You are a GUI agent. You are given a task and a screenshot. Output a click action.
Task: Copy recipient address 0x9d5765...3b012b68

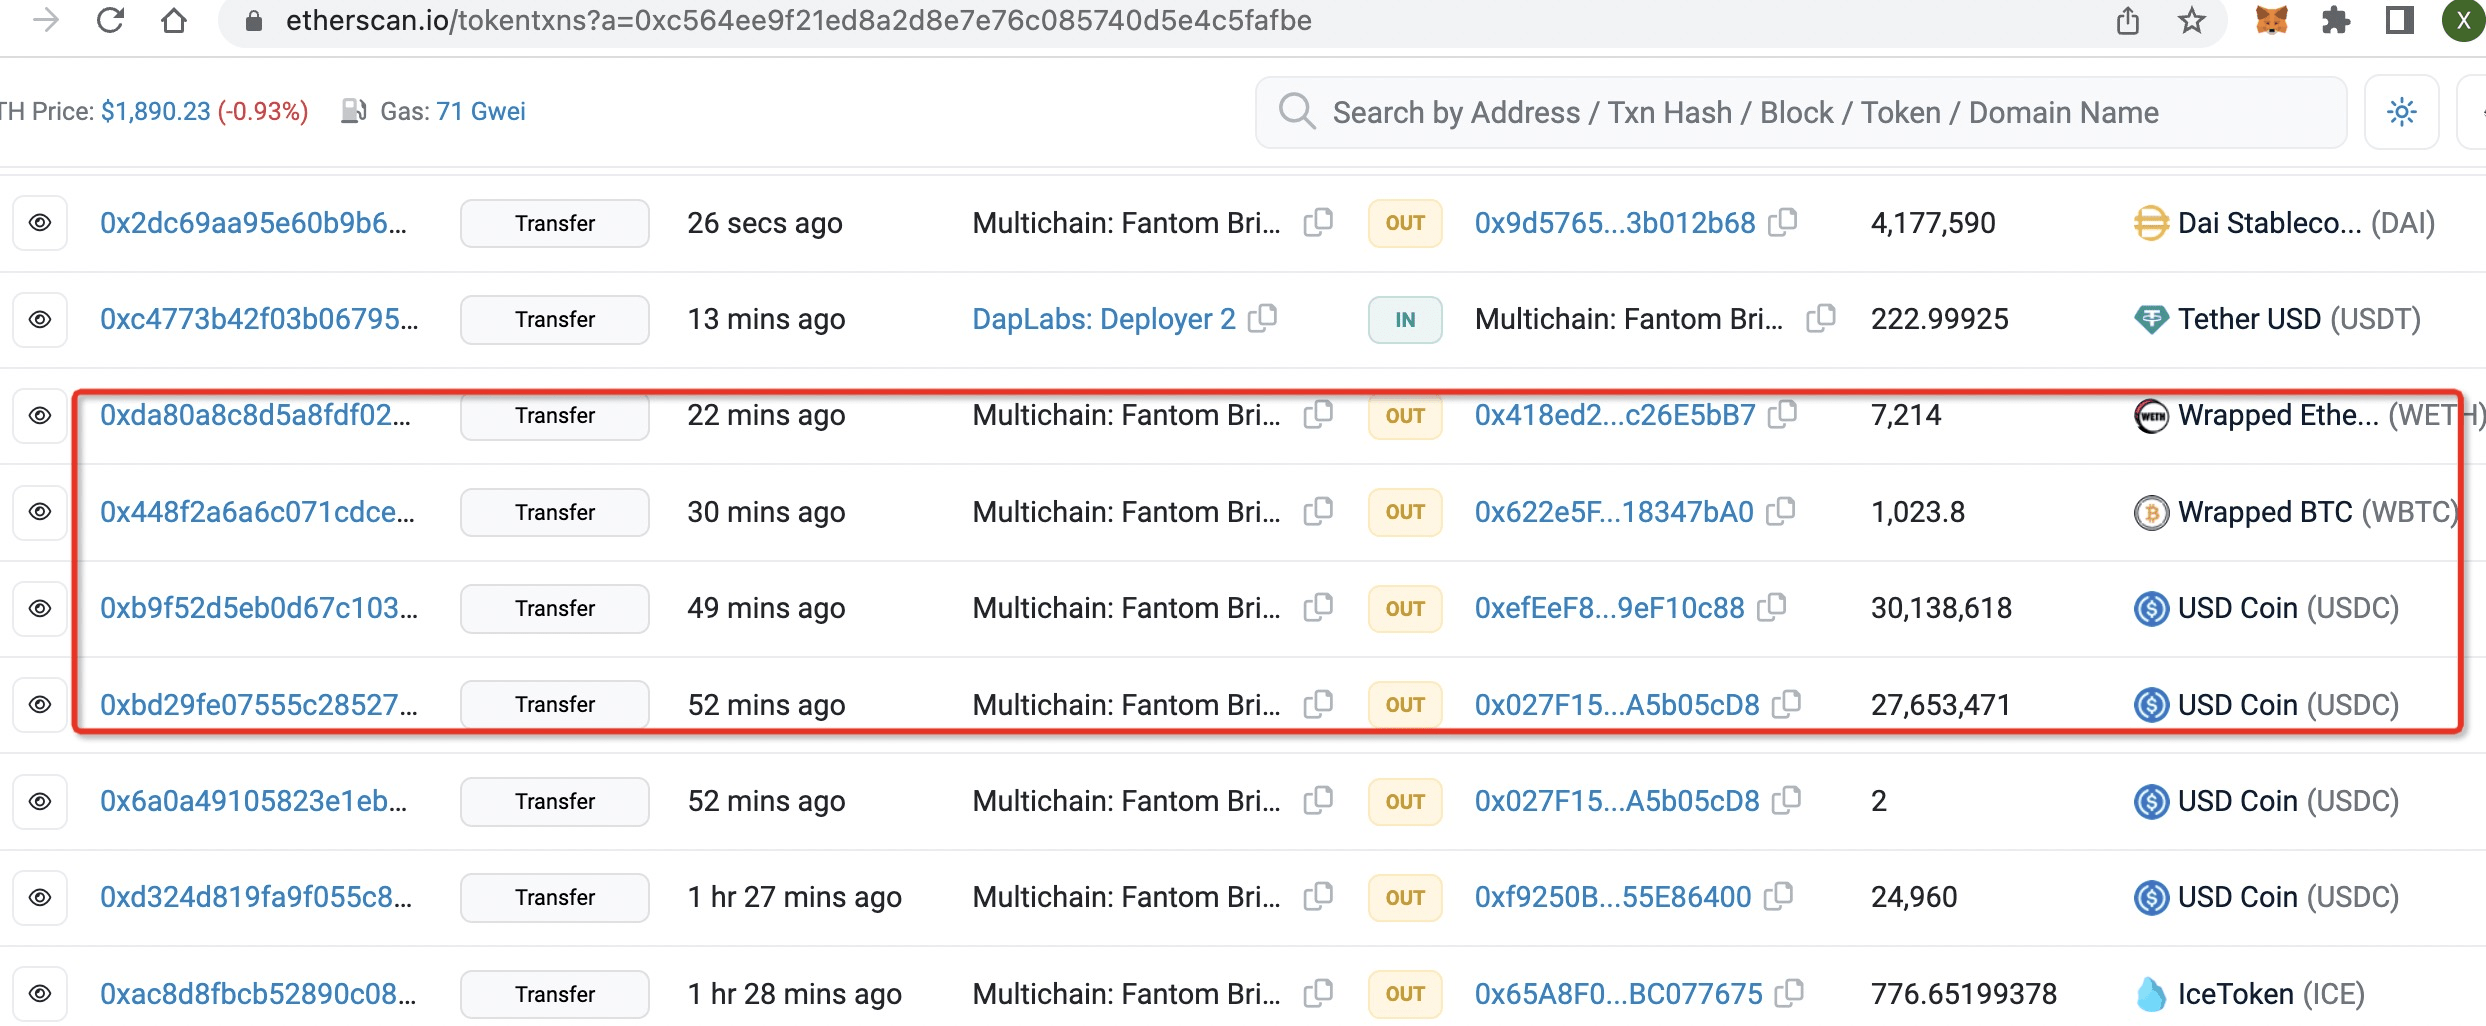pos(1783,222)
